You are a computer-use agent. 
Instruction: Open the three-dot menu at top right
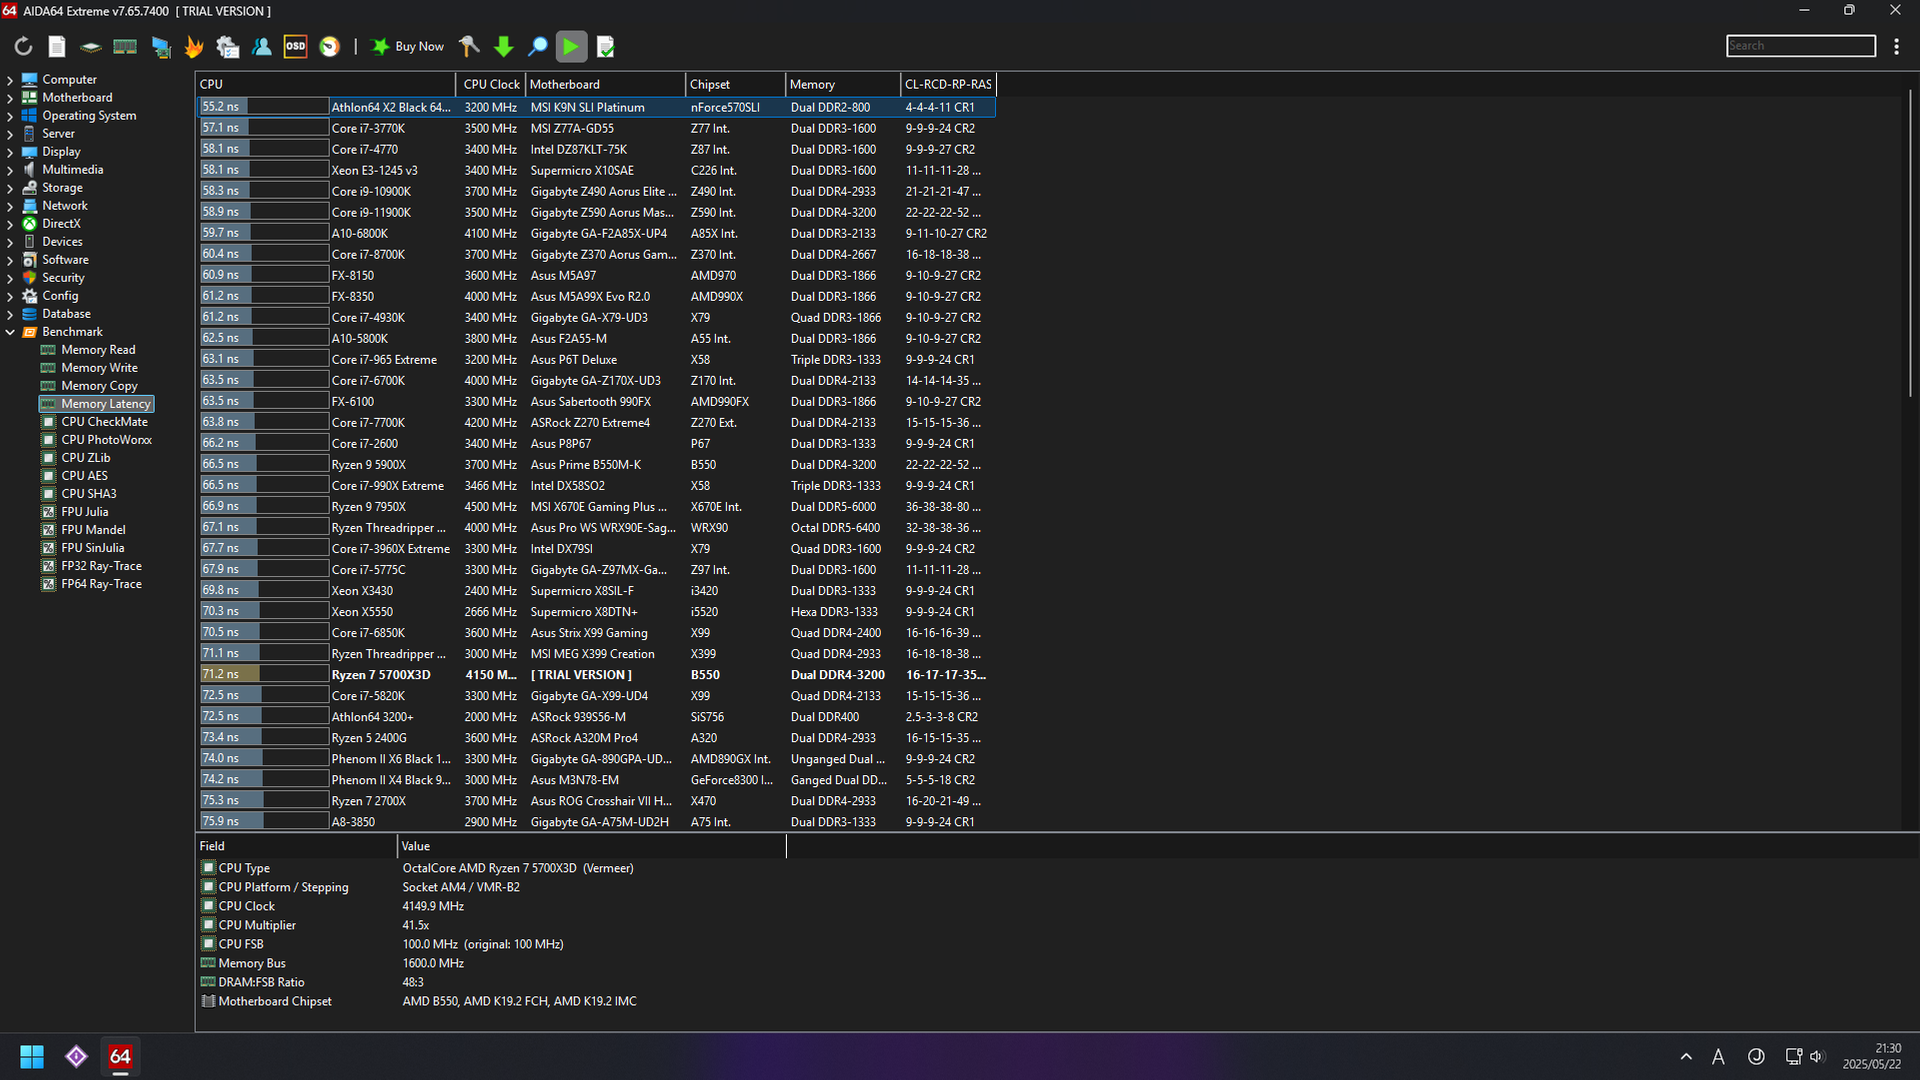click(x=1896, y=46)
